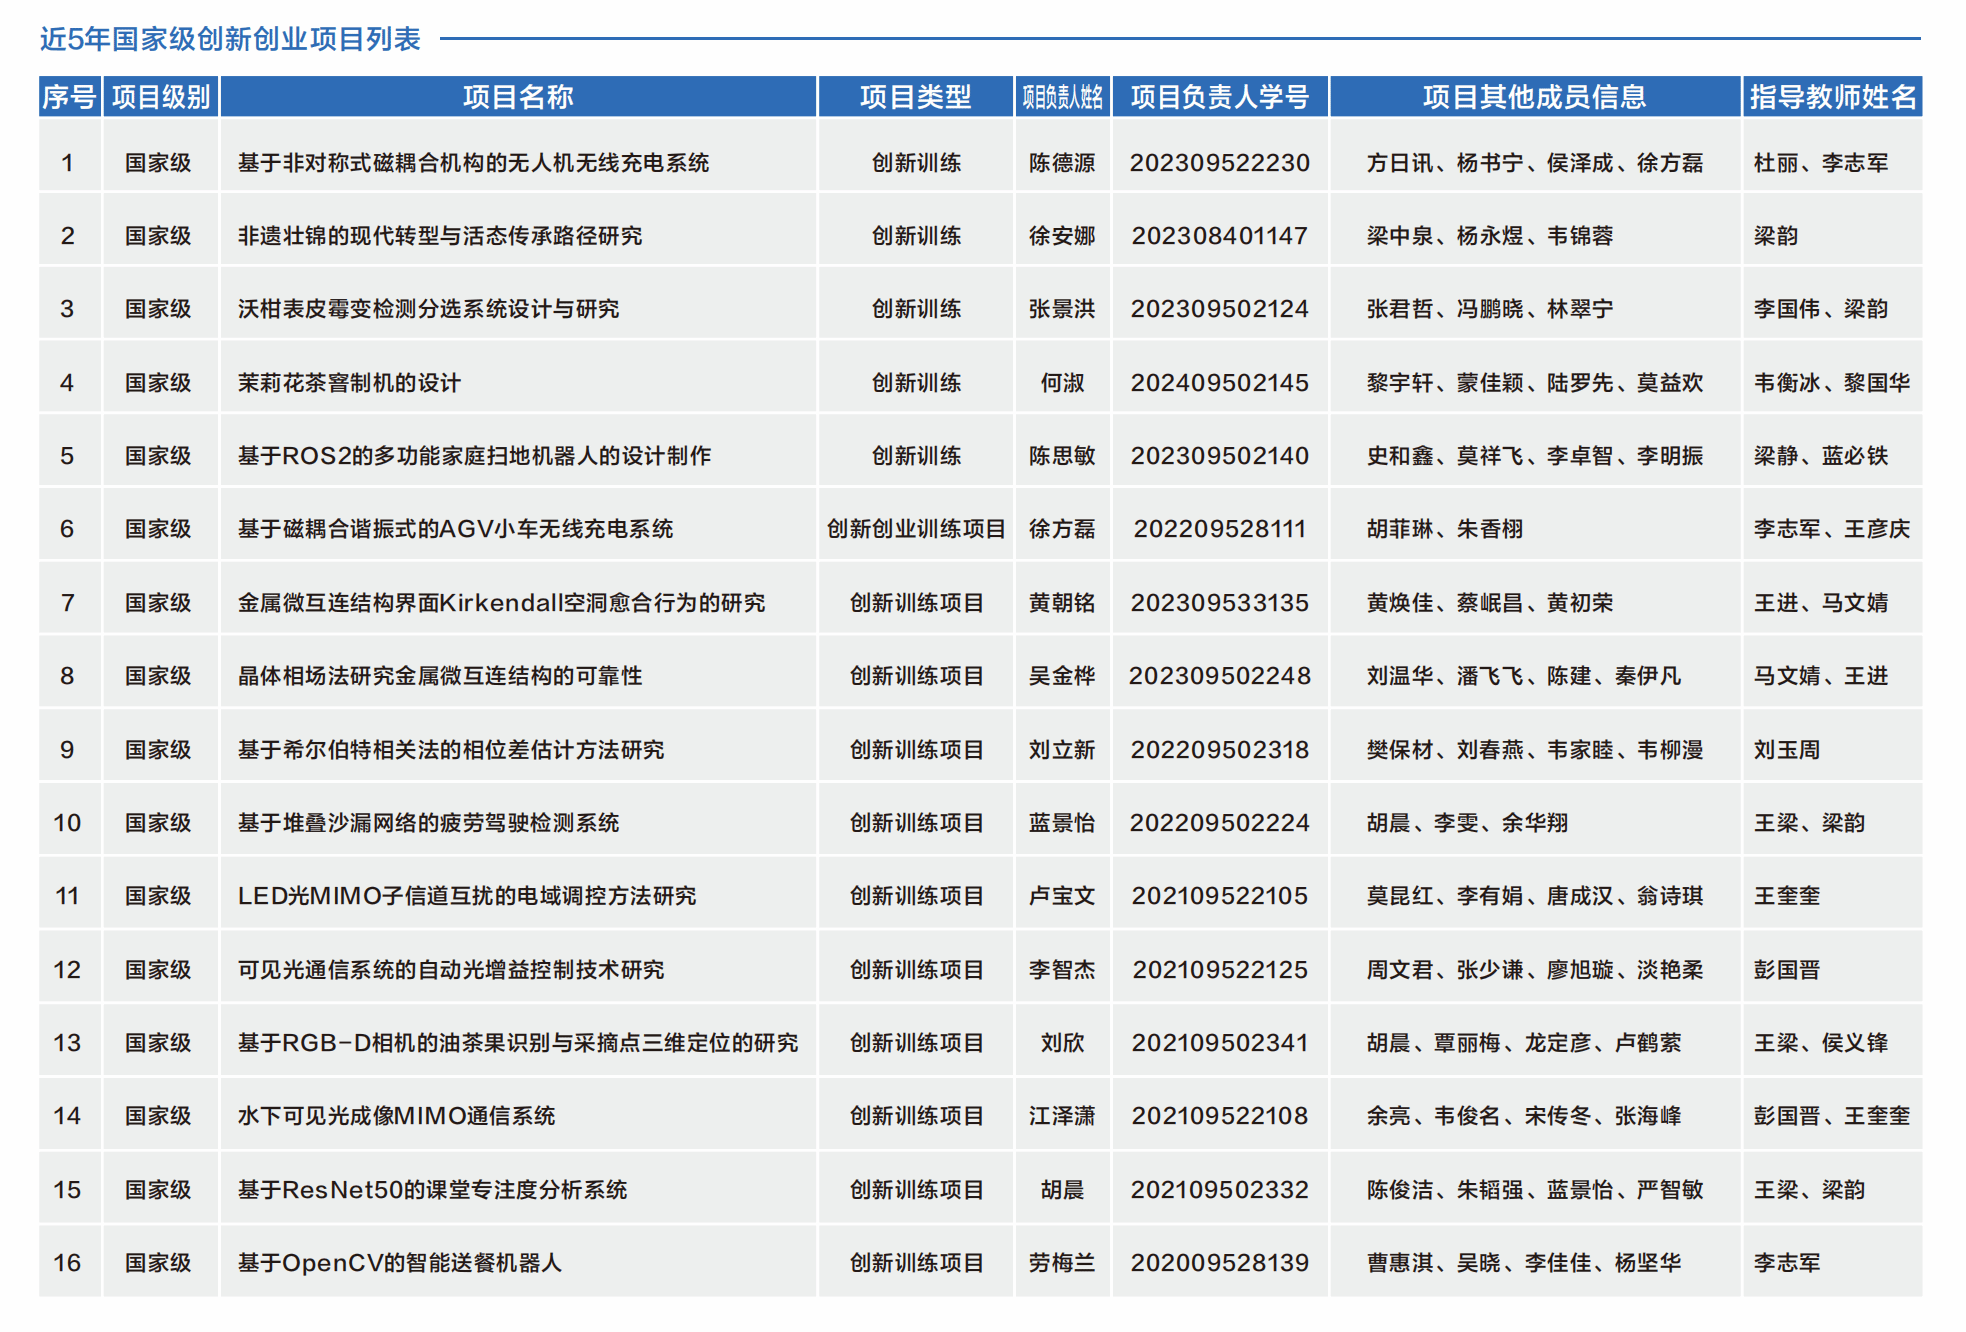Select the name 蓝景怡 in row 10
The height and width of the screenshot is (1332, 1966).
1062,823
